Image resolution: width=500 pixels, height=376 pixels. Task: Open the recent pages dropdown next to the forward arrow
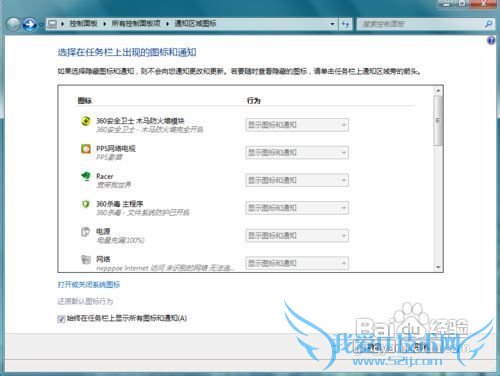[x=41, y=24]
